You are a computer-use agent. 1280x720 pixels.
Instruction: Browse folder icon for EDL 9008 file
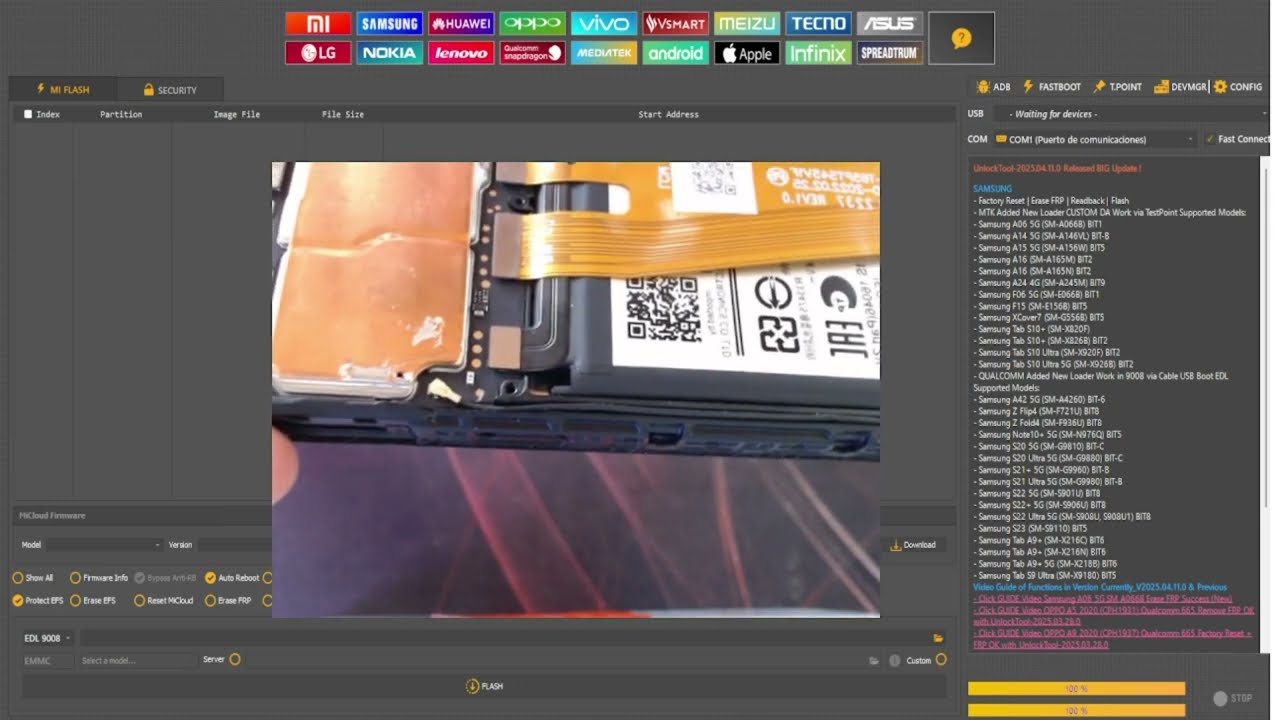pyautogui.click(x=938, y=637)
